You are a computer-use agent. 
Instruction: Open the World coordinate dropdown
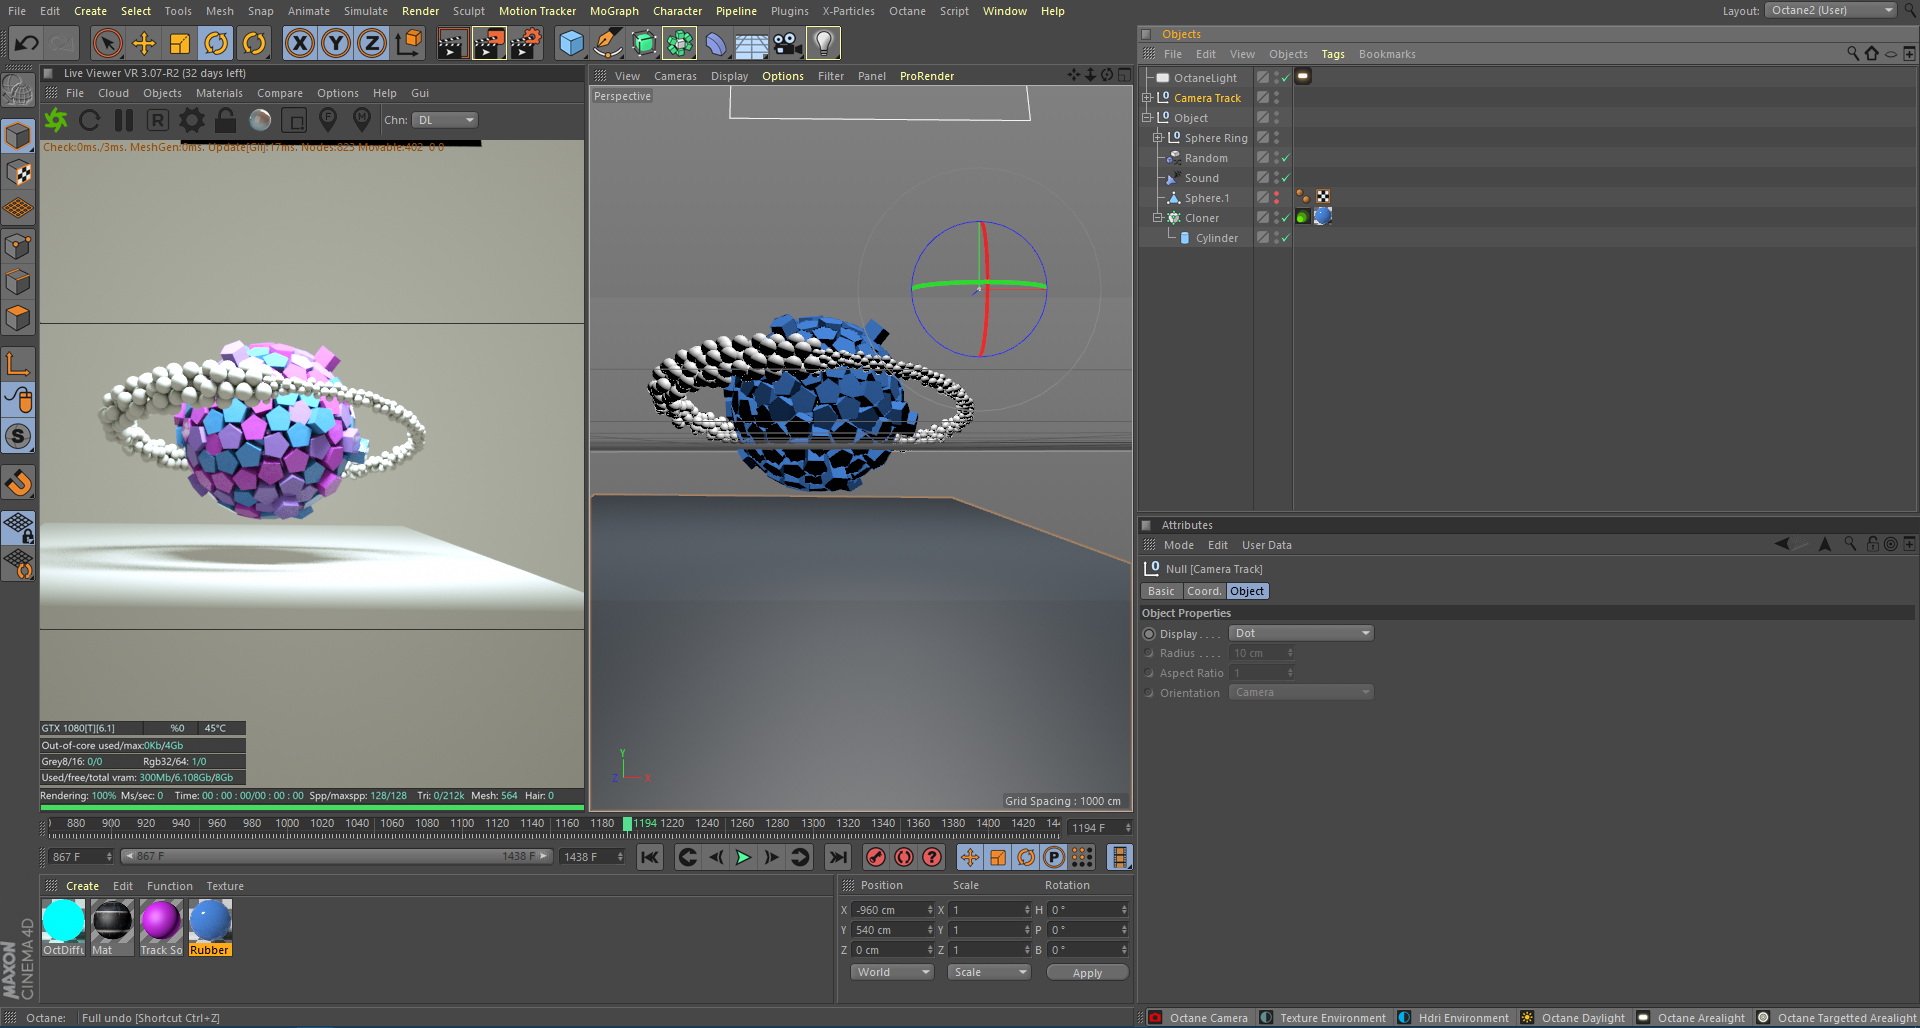pyautogui.click(x=892, y=972)
